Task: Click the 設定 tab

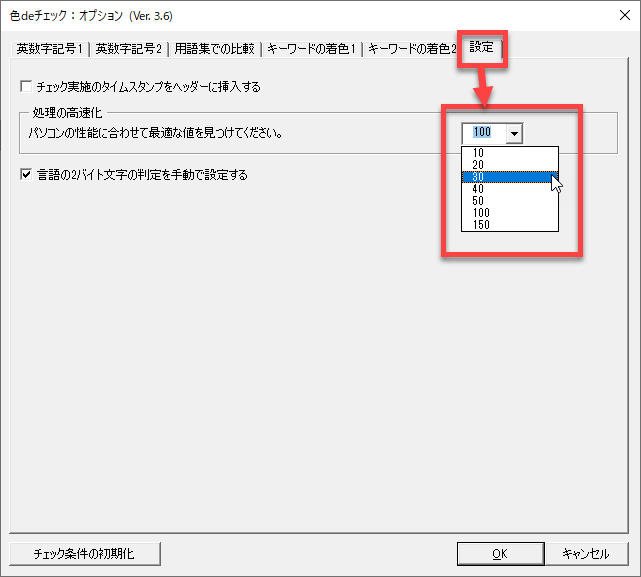Action: (482, 47)
